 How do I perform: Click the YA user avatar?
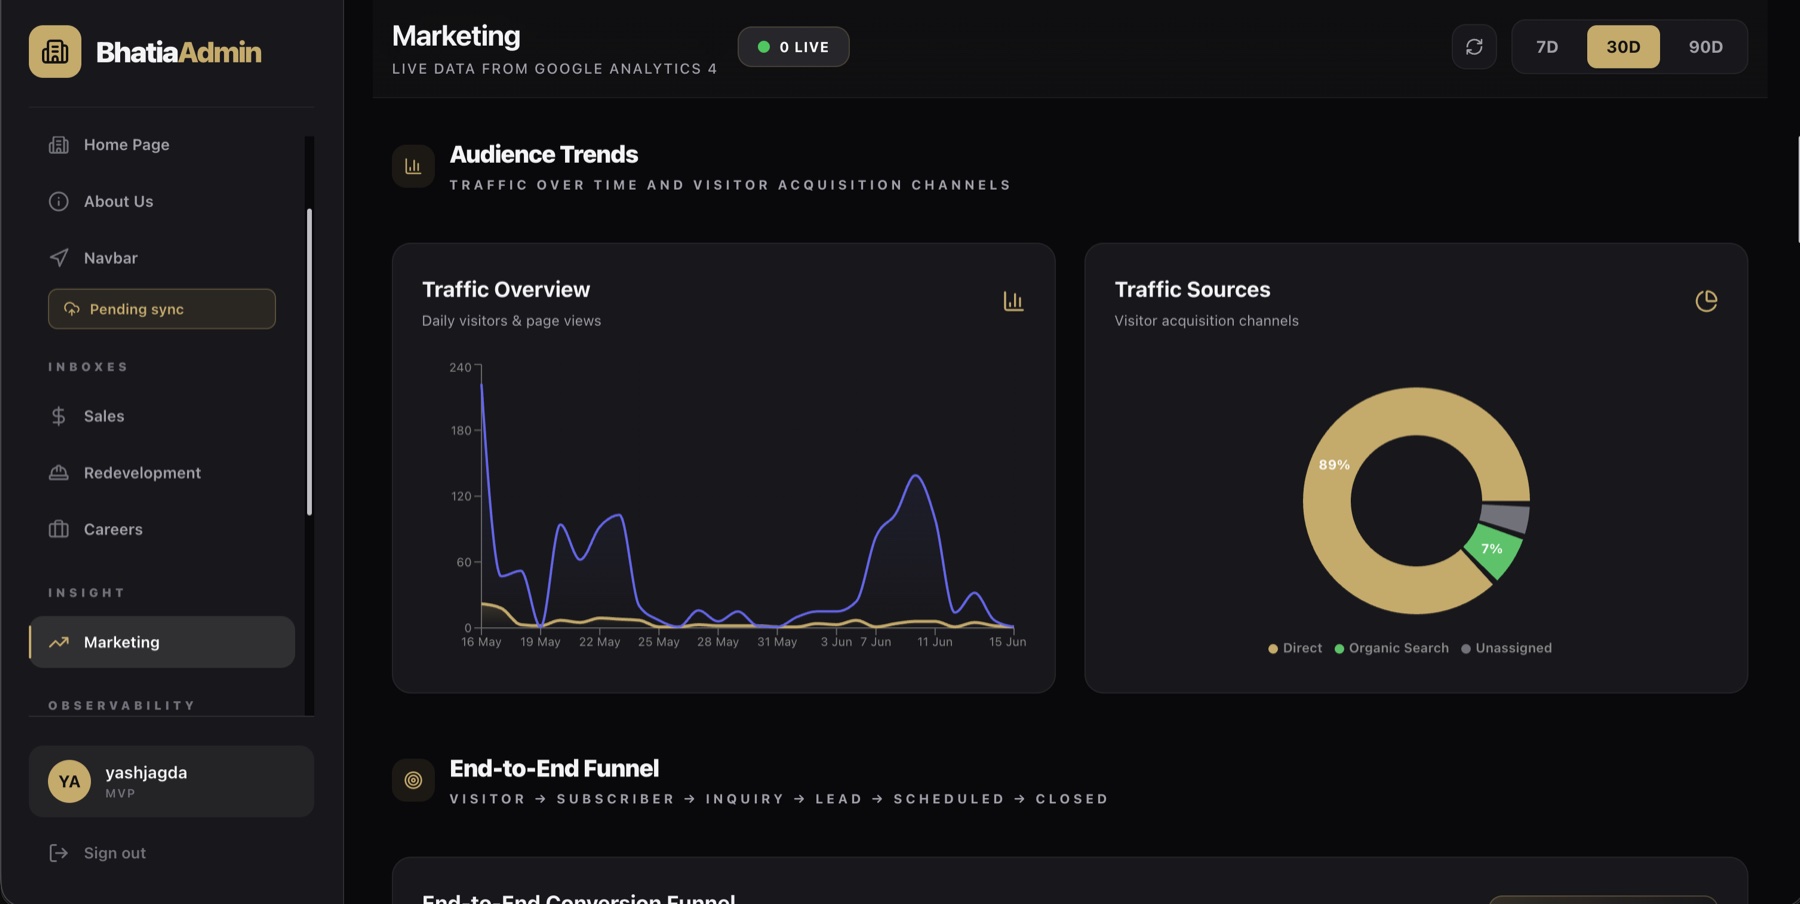69,782
